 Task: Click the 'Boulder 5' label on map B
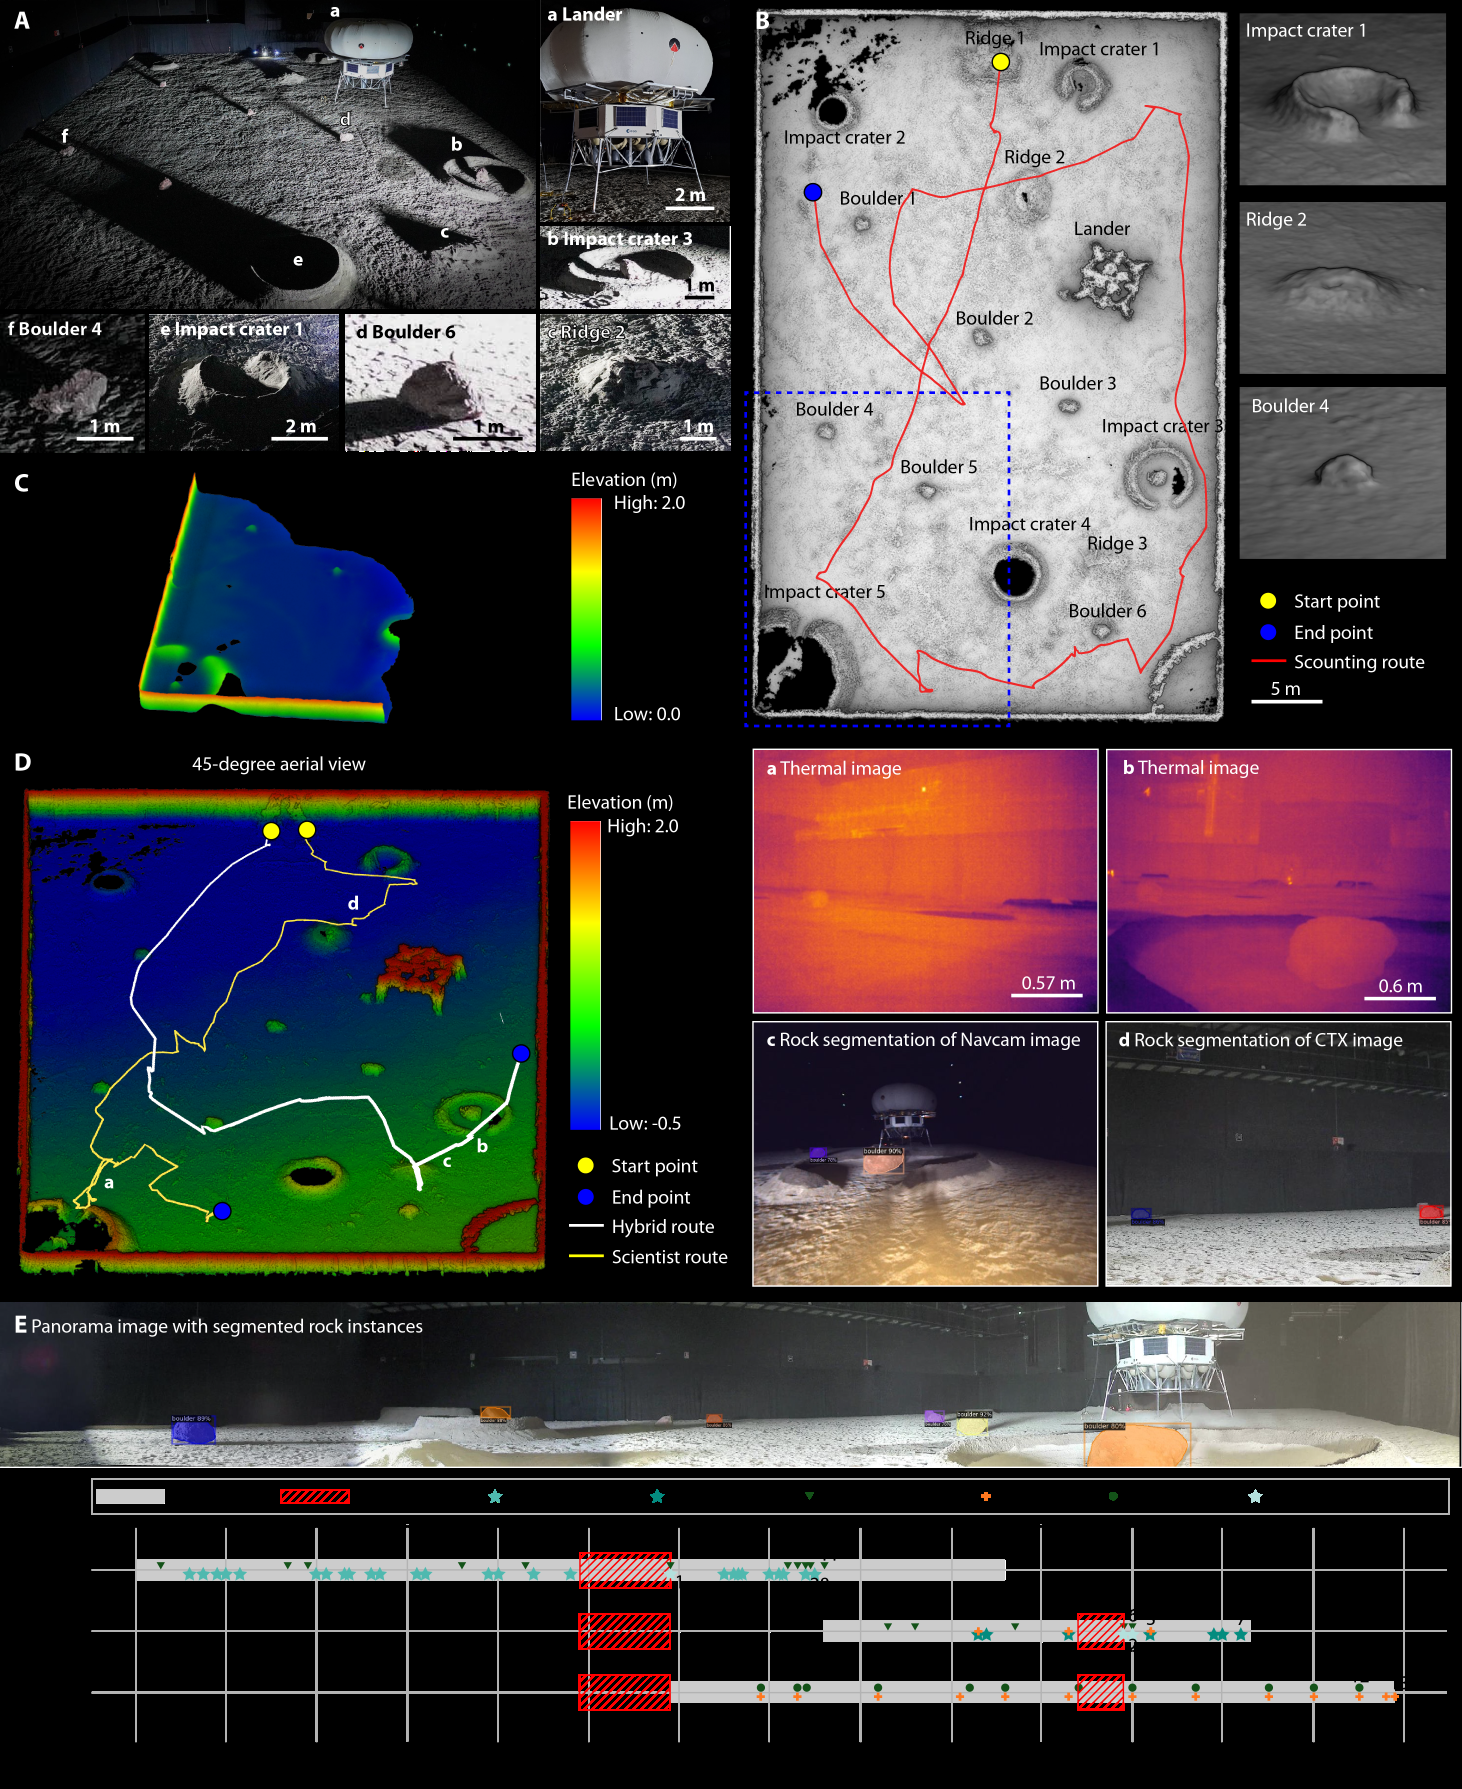(x=939, y=467)
